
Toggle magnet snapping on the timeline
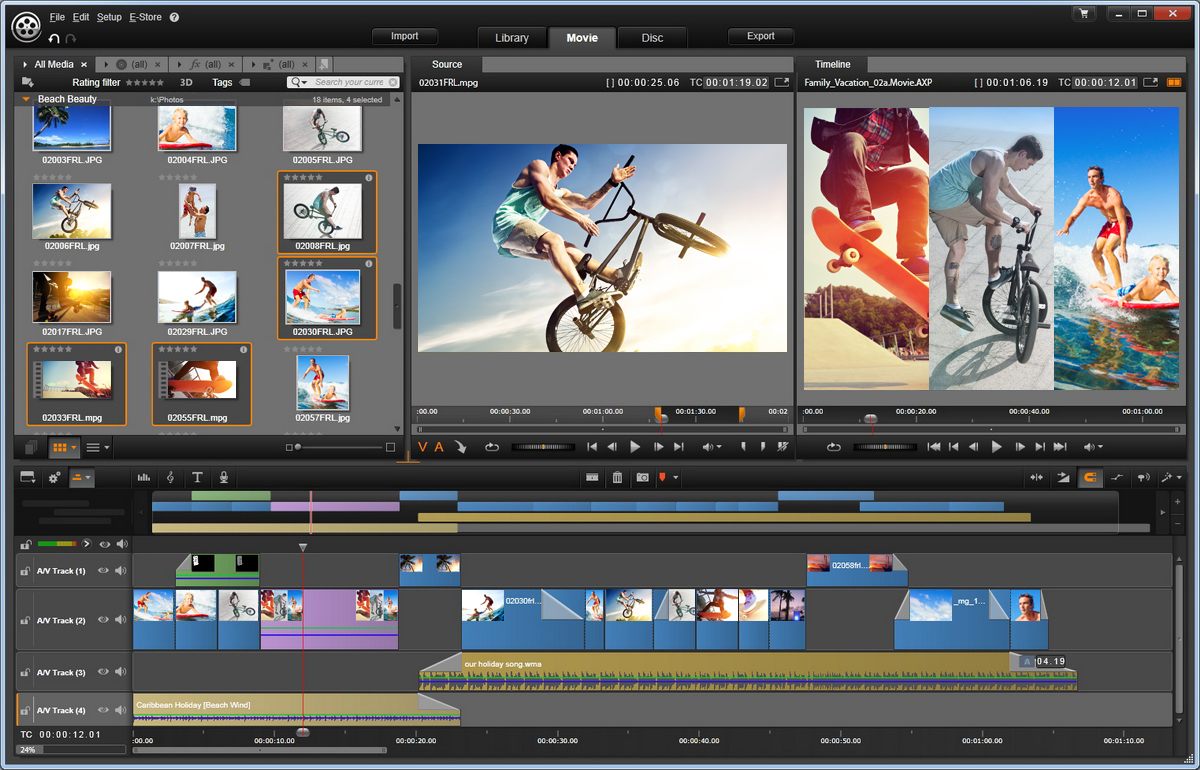[x=1090, y=477]
